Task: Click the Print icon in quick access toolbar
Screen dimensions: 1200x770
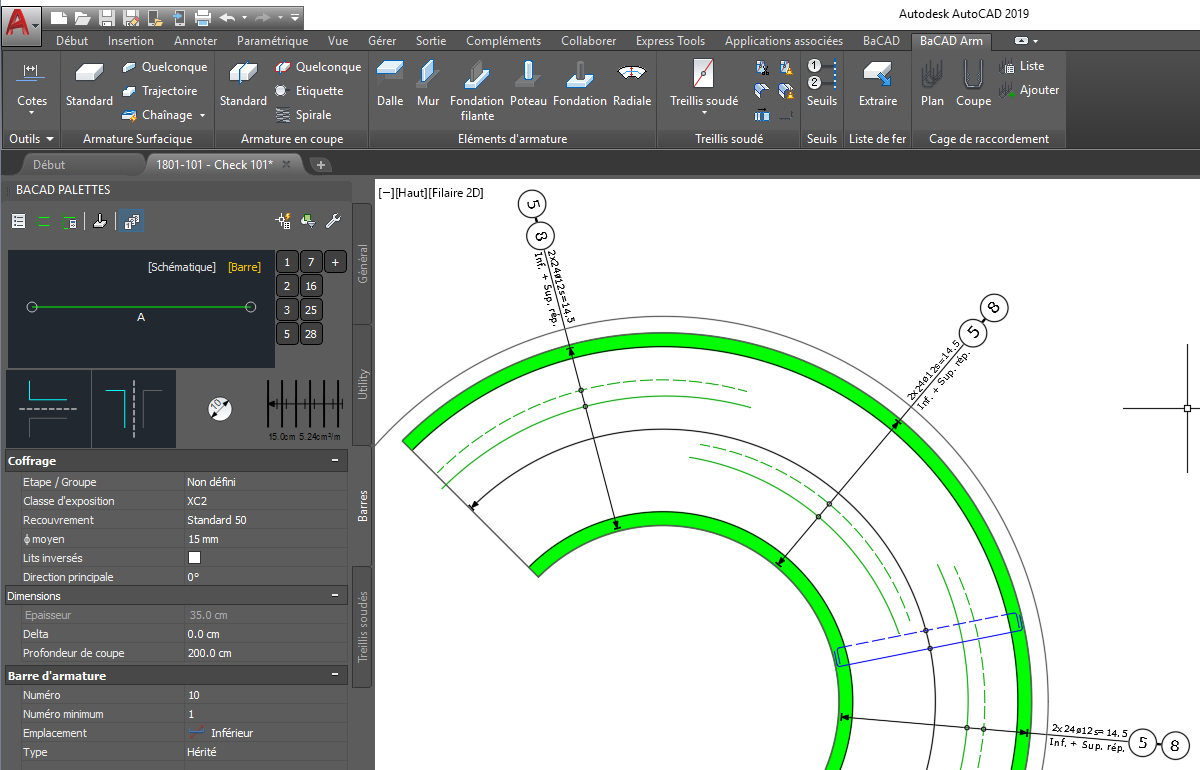Action: (202, 17)
